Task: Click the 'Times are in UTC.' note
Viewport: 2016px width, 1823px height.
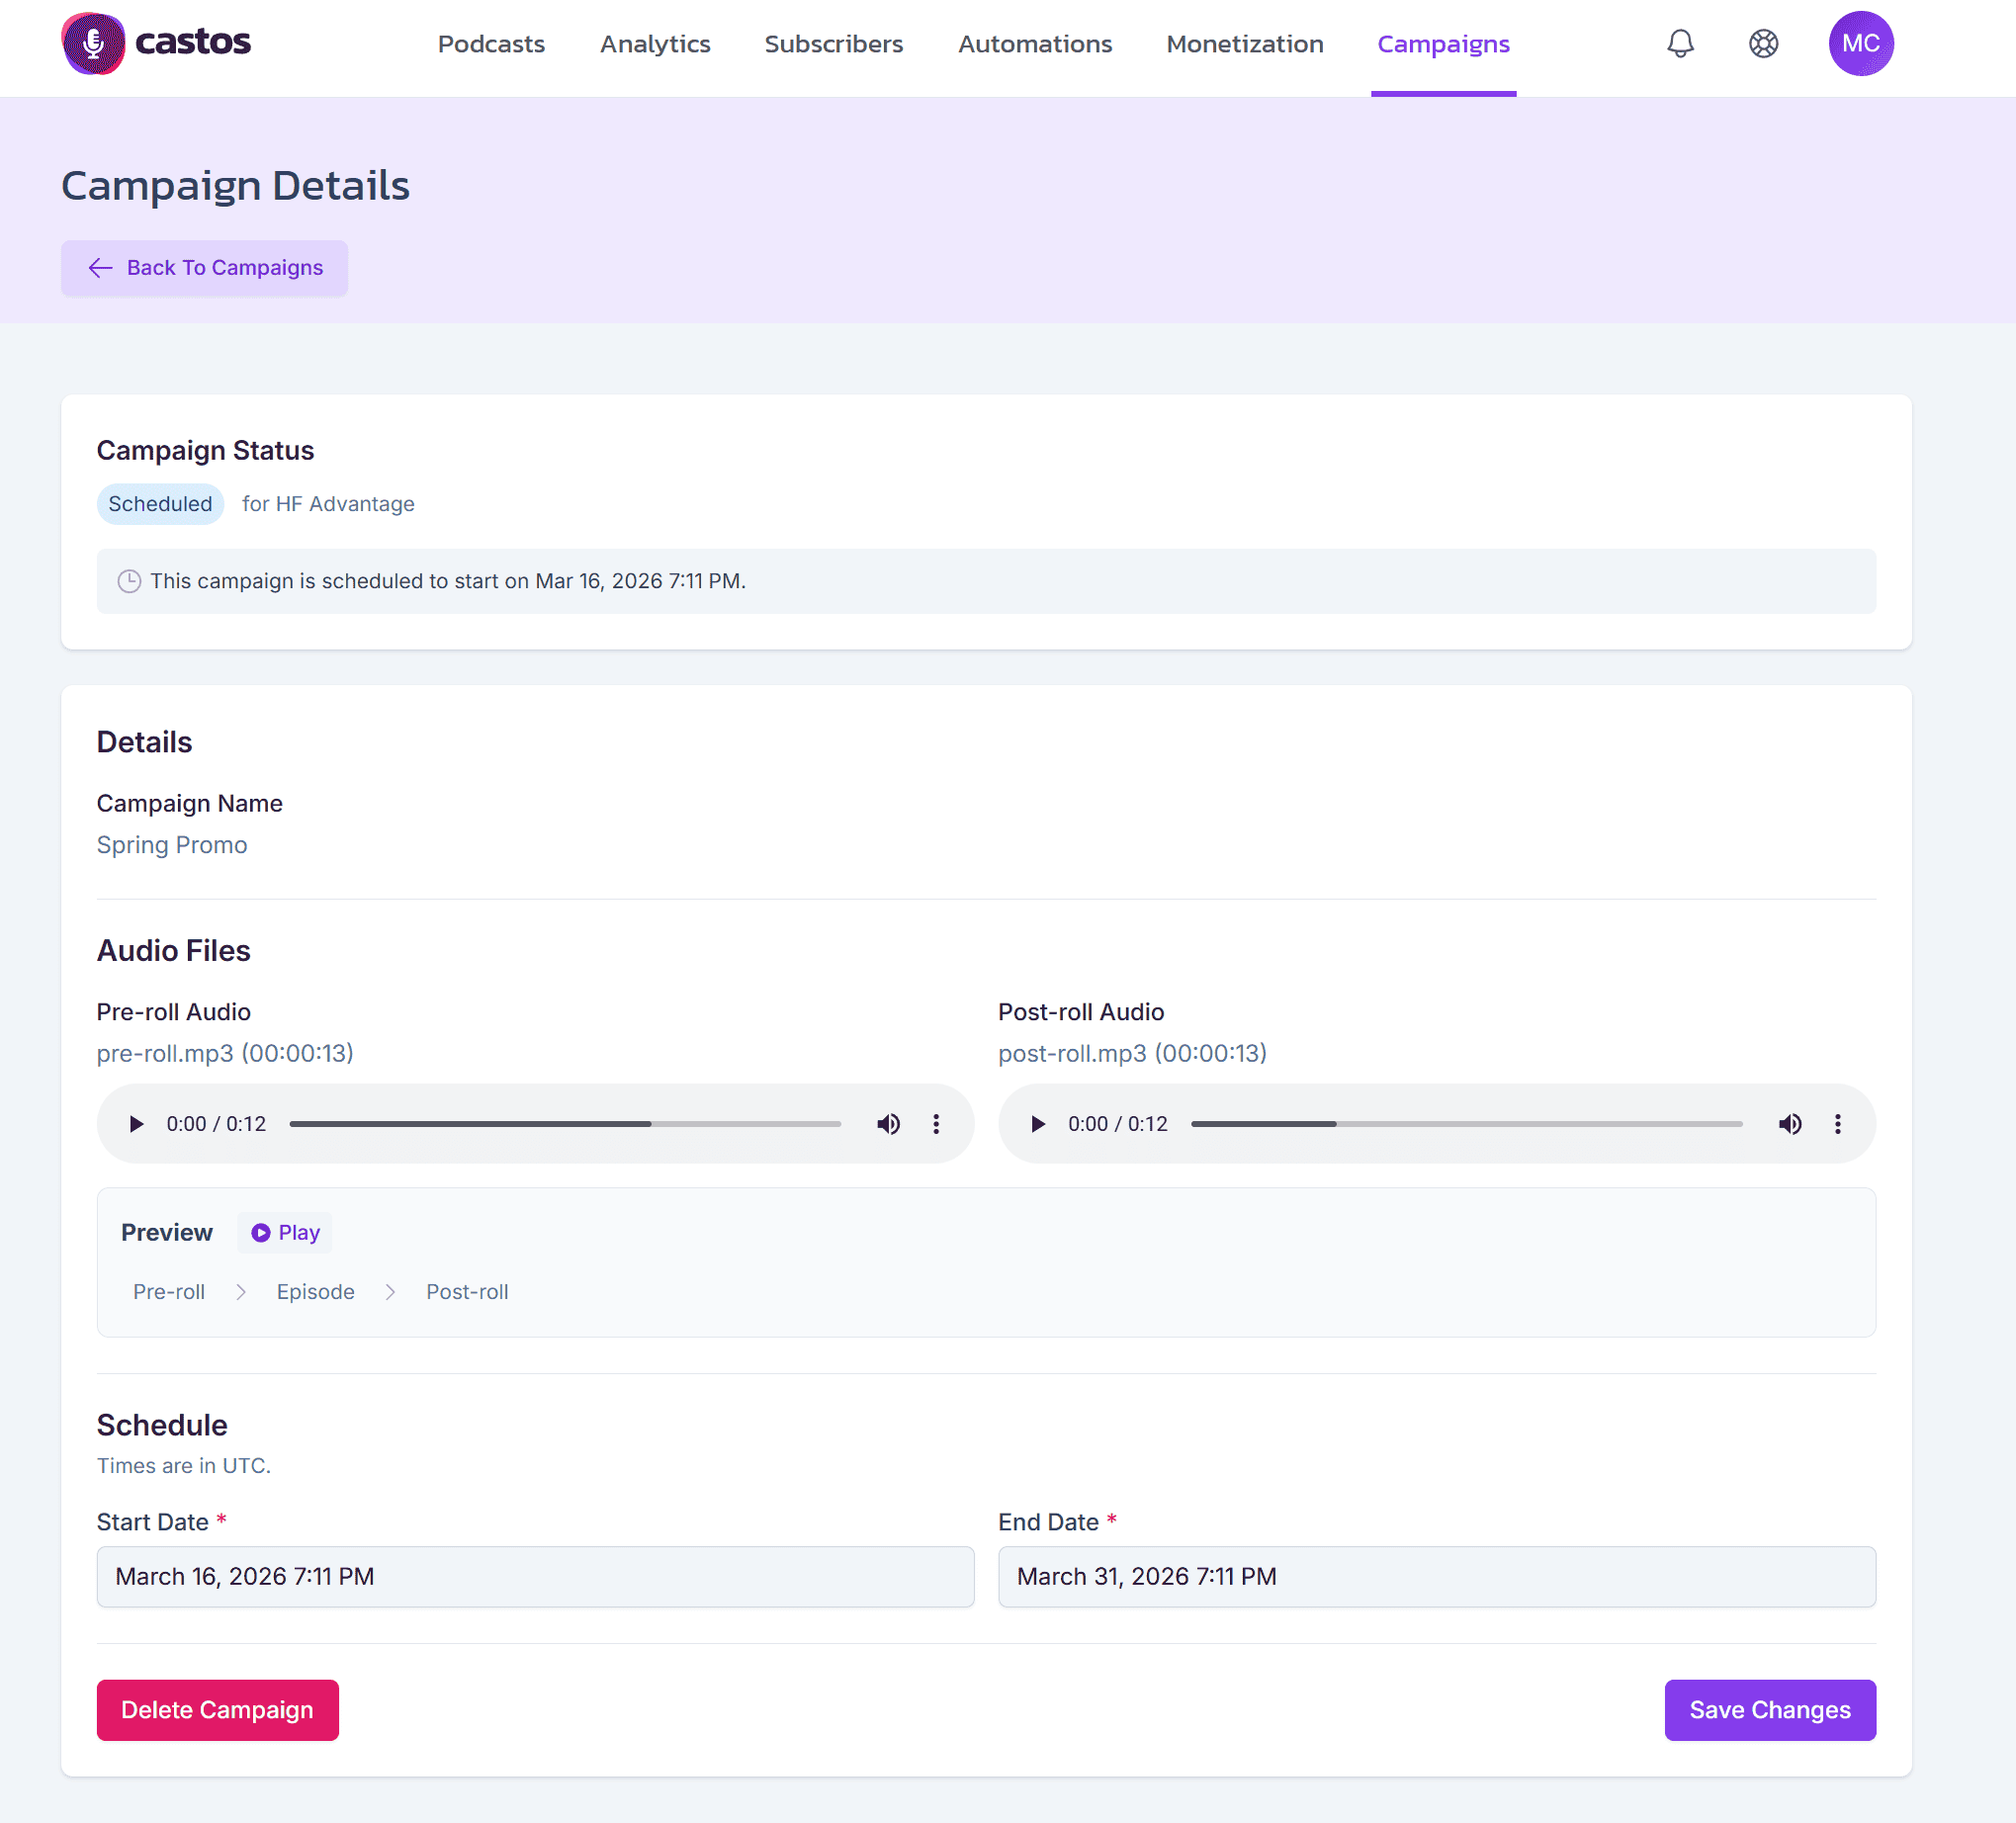Action: (x=184, y=1465)
